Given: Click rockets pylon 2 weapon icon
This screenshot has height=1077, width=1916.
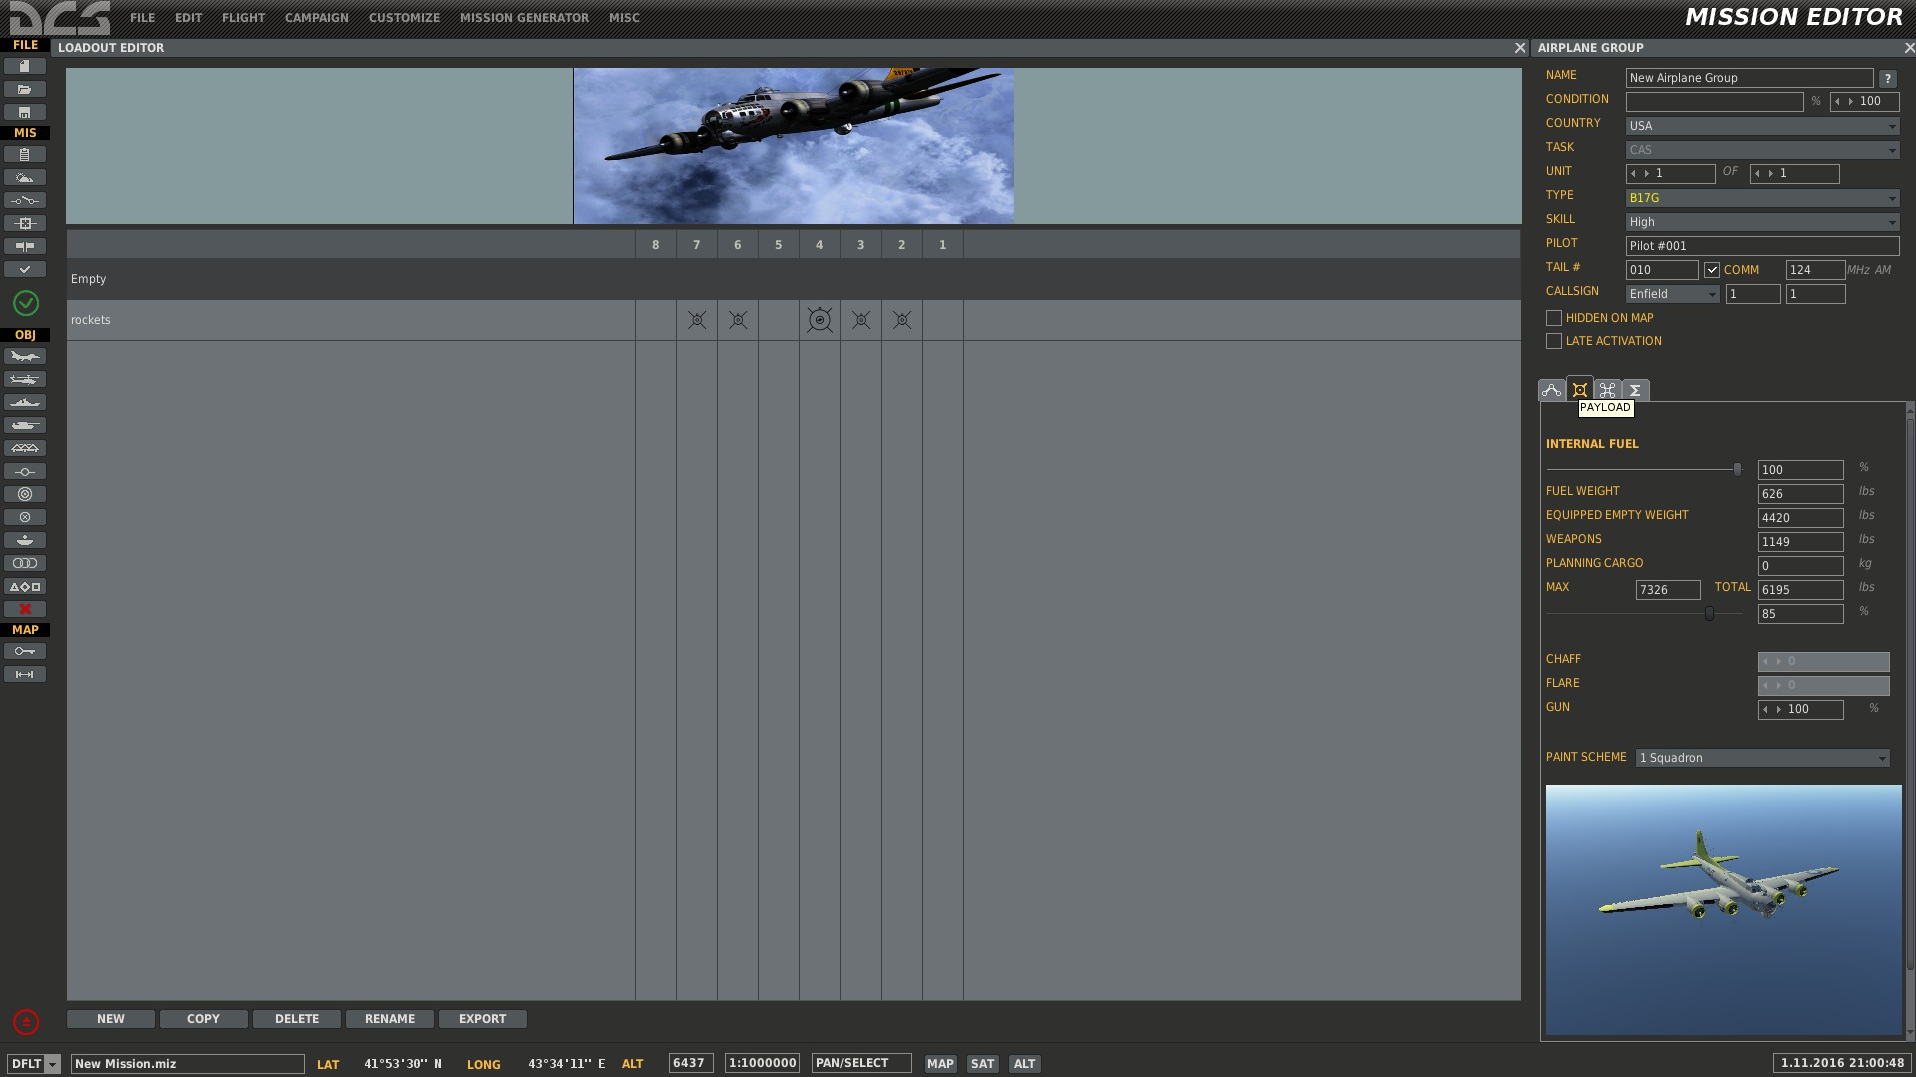Looking at the screenshot, I should coord(902,320).
